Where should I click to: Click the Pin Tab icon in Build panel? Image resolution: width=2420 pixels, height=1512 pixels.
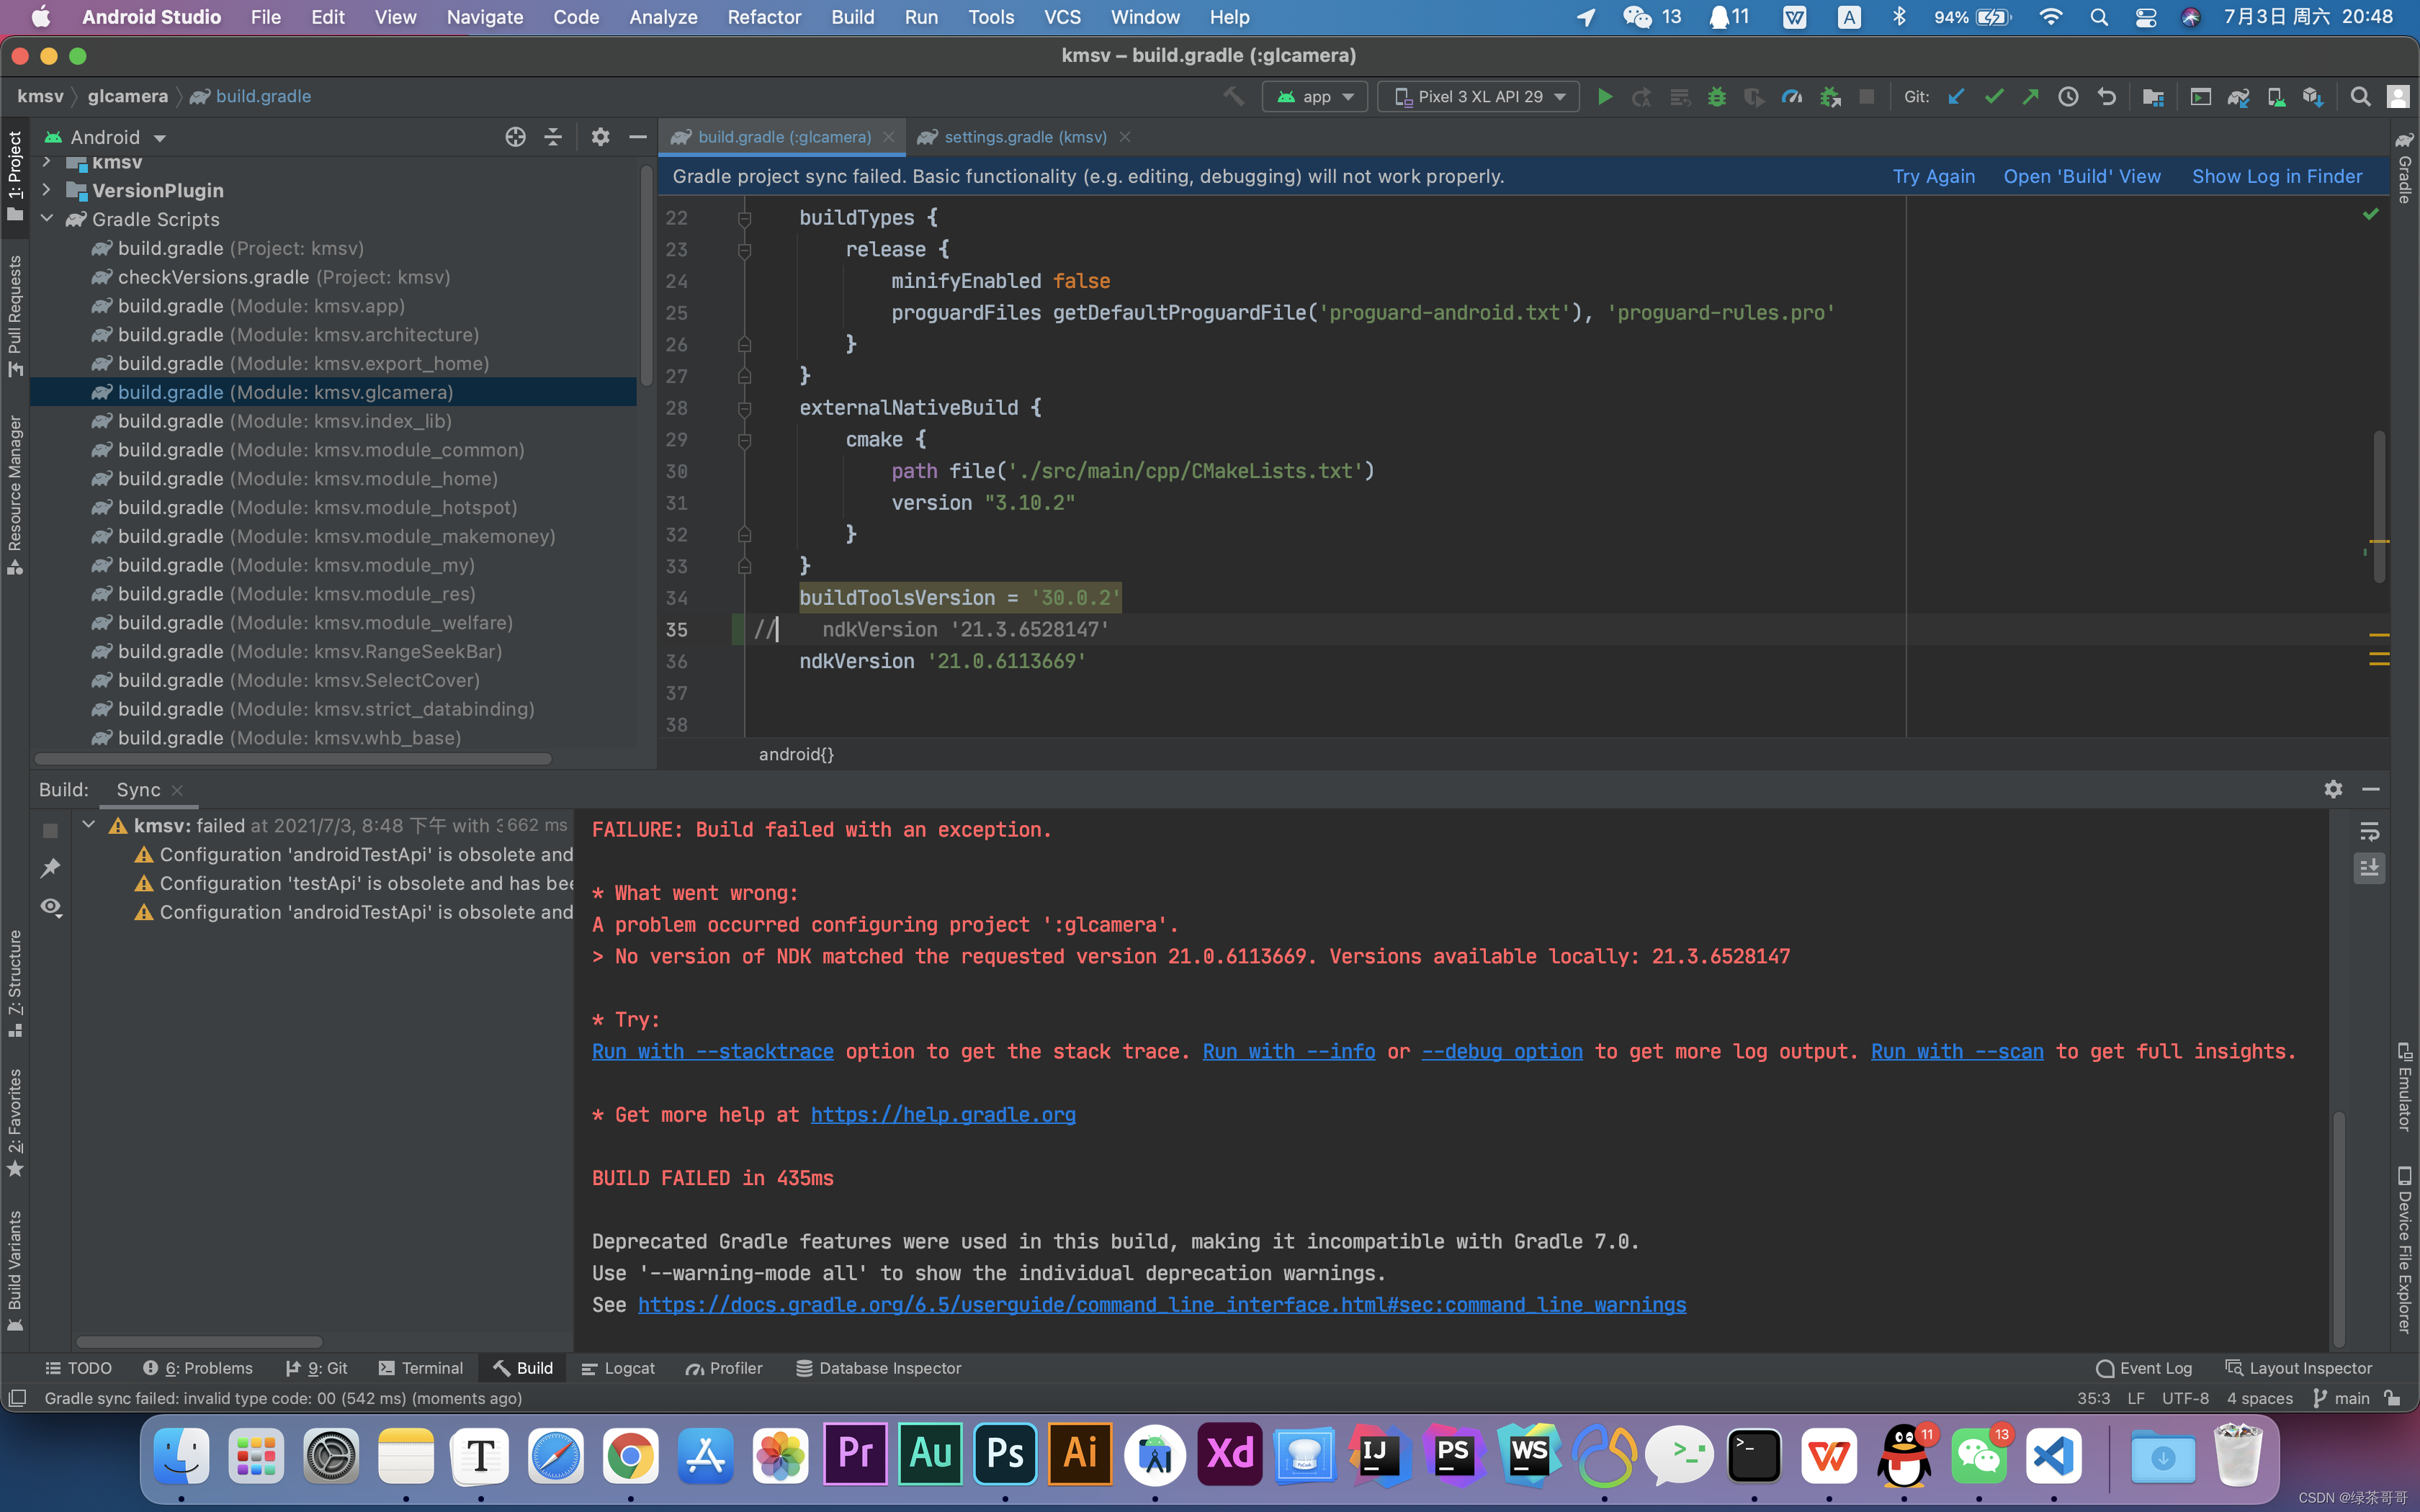click(50, 868)
